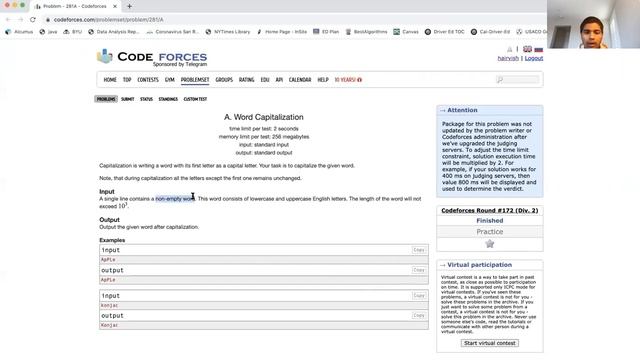Open EDU in navigation menu
The height and width of the screenshot is (360, 640).
pyautogui.click(x=265, y=80)
